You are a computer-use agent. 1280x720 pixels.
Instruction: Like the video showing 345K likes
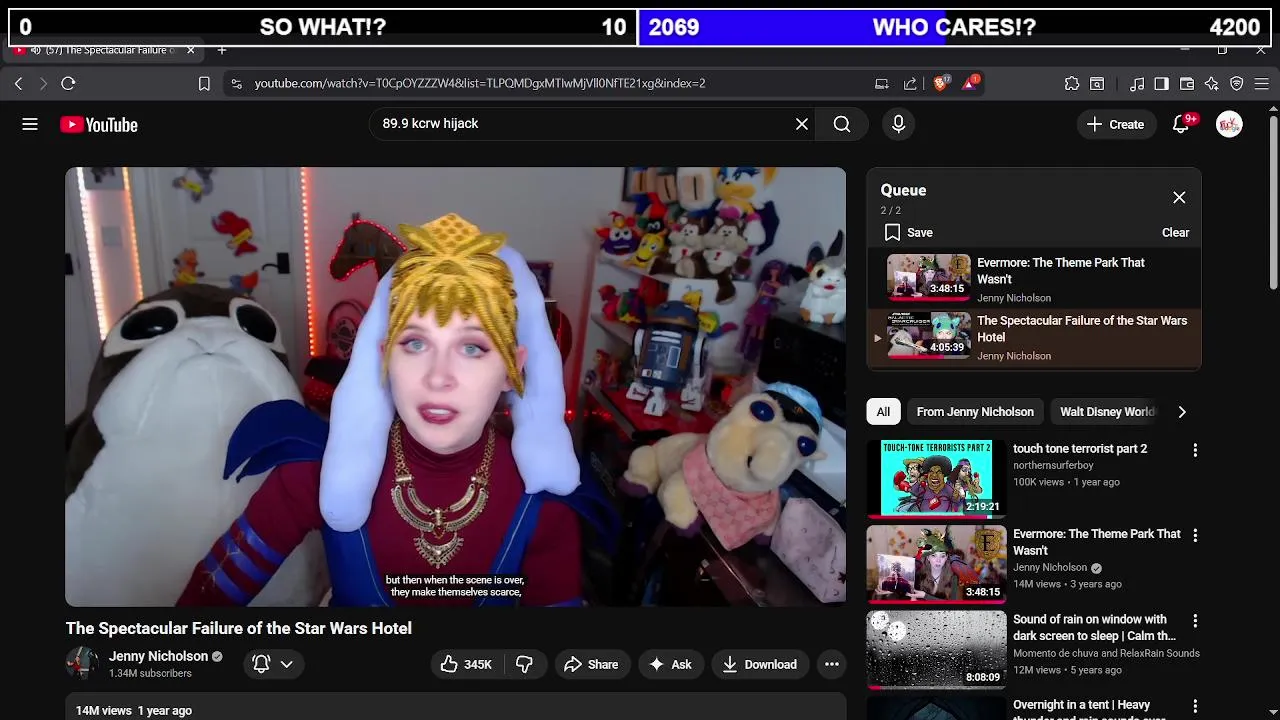[466, 665]
